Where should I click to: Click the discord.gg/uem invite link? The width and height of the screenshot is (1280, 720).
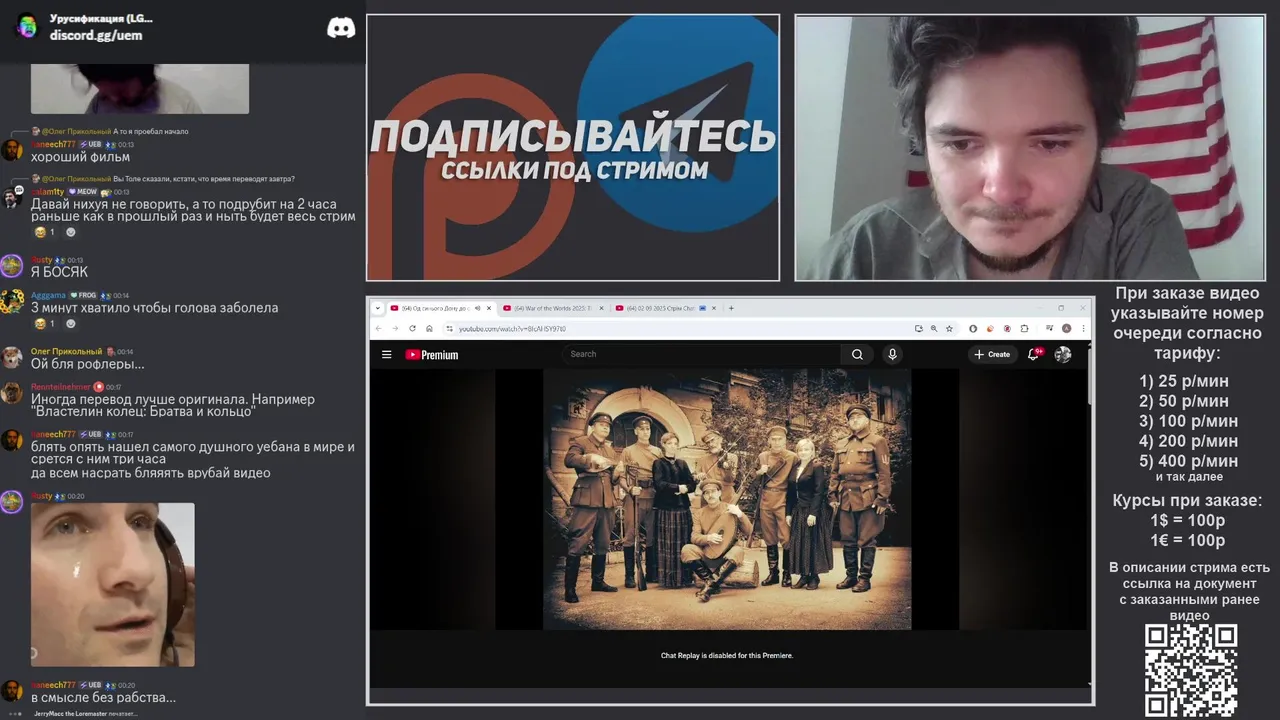click(96, 35)
